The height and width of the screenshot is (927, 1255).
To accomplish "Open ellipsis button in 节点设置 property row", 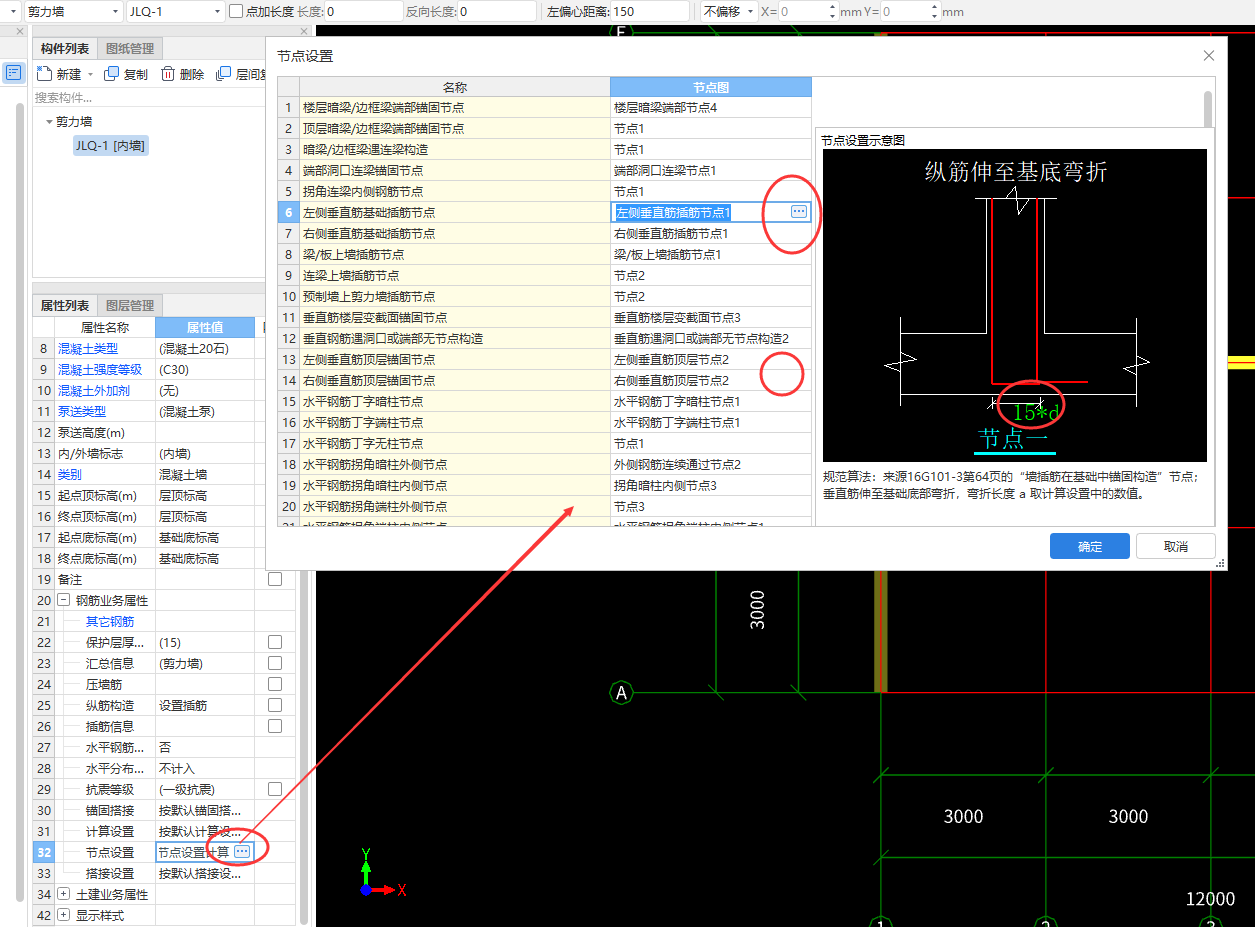I will click(242, 852).
